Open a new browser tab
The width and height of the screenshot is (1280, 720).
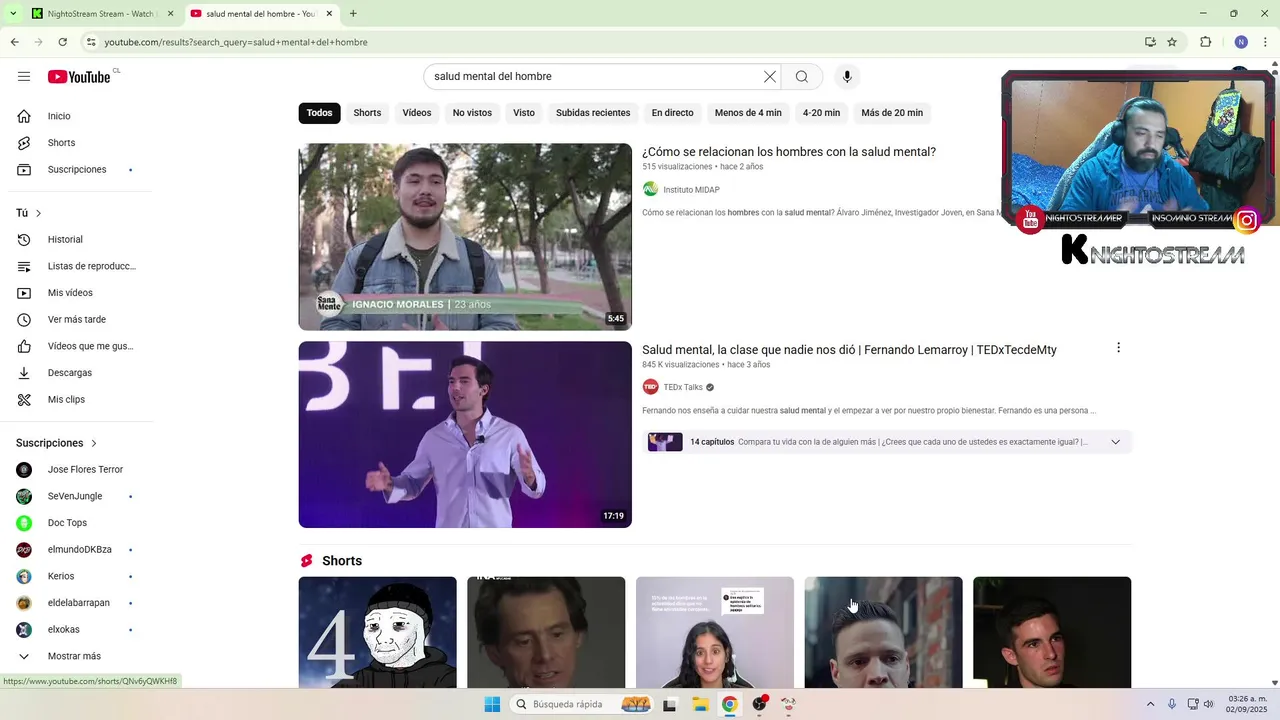[353, 14]
